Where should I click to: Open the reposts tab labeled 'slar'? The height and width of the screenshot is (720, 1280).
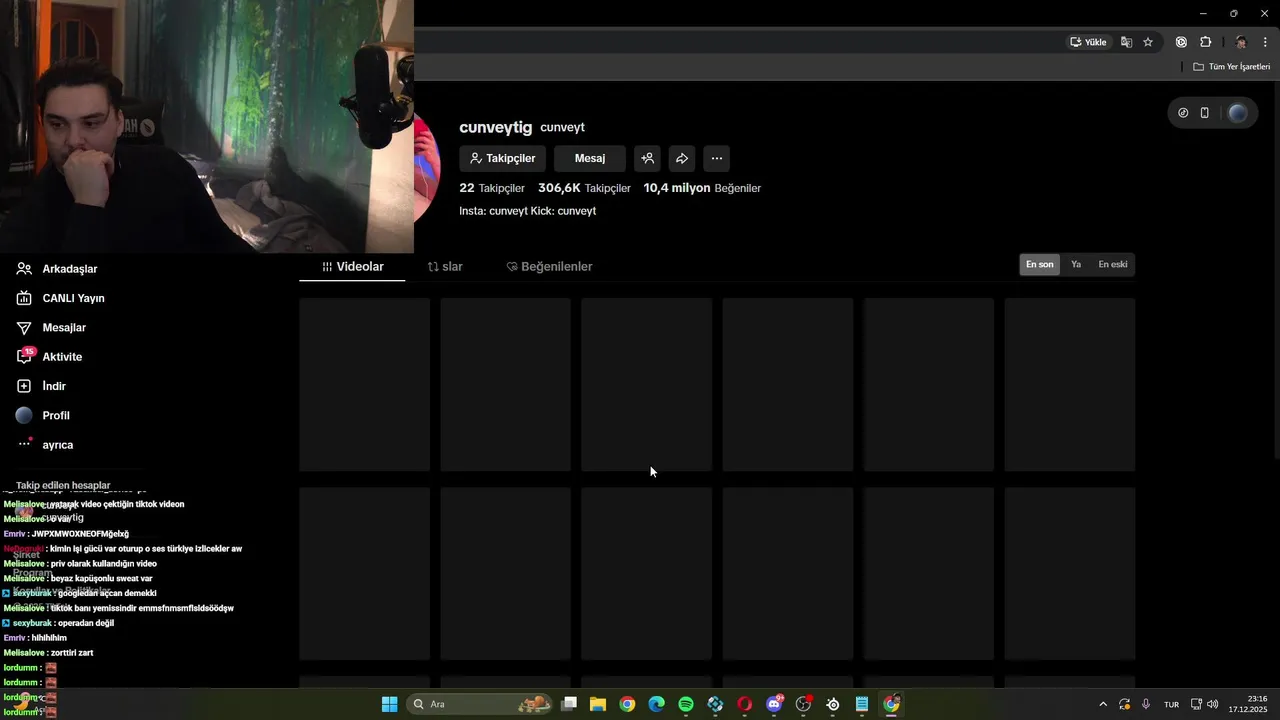[445, 267]
